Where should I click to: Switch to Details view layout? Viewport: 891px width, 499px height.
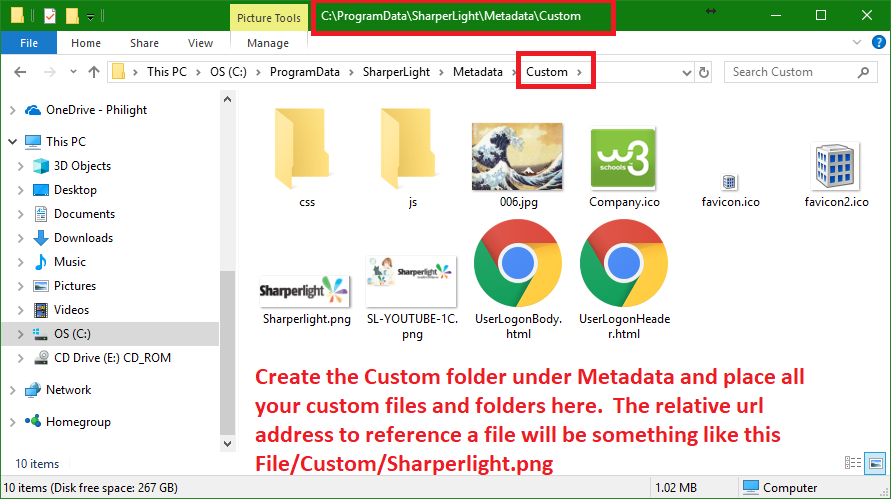click(x=852, y=463)
